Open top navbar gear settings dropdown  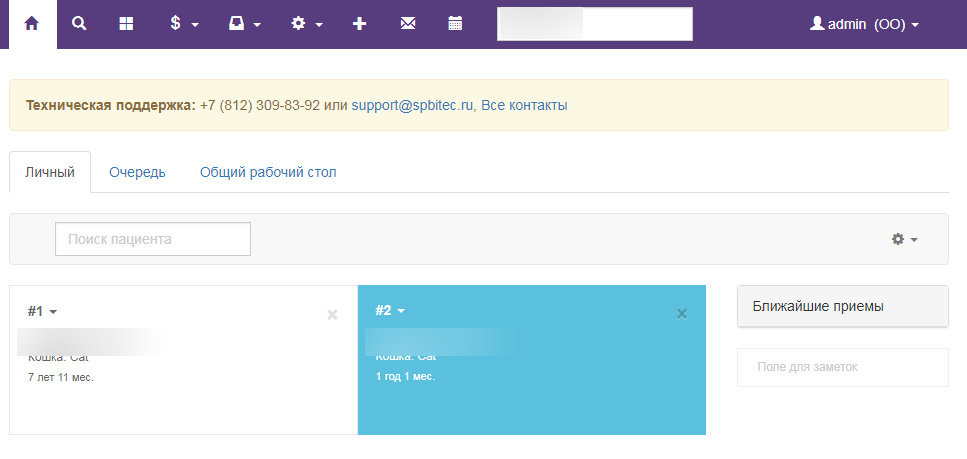tap(307, 24)
